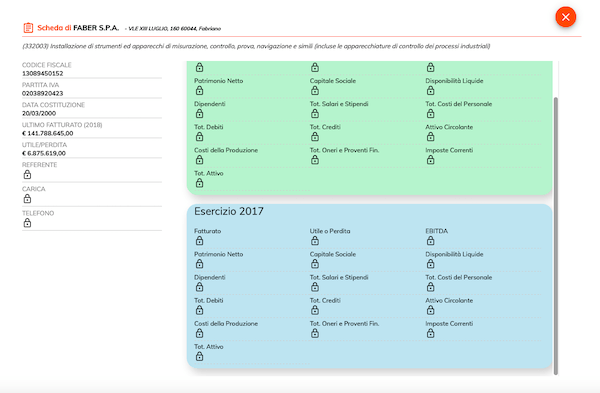Unlock EBITDA for Esercizio 2017
This screenshot has width=600, height=393.
(x=430, y=241)
